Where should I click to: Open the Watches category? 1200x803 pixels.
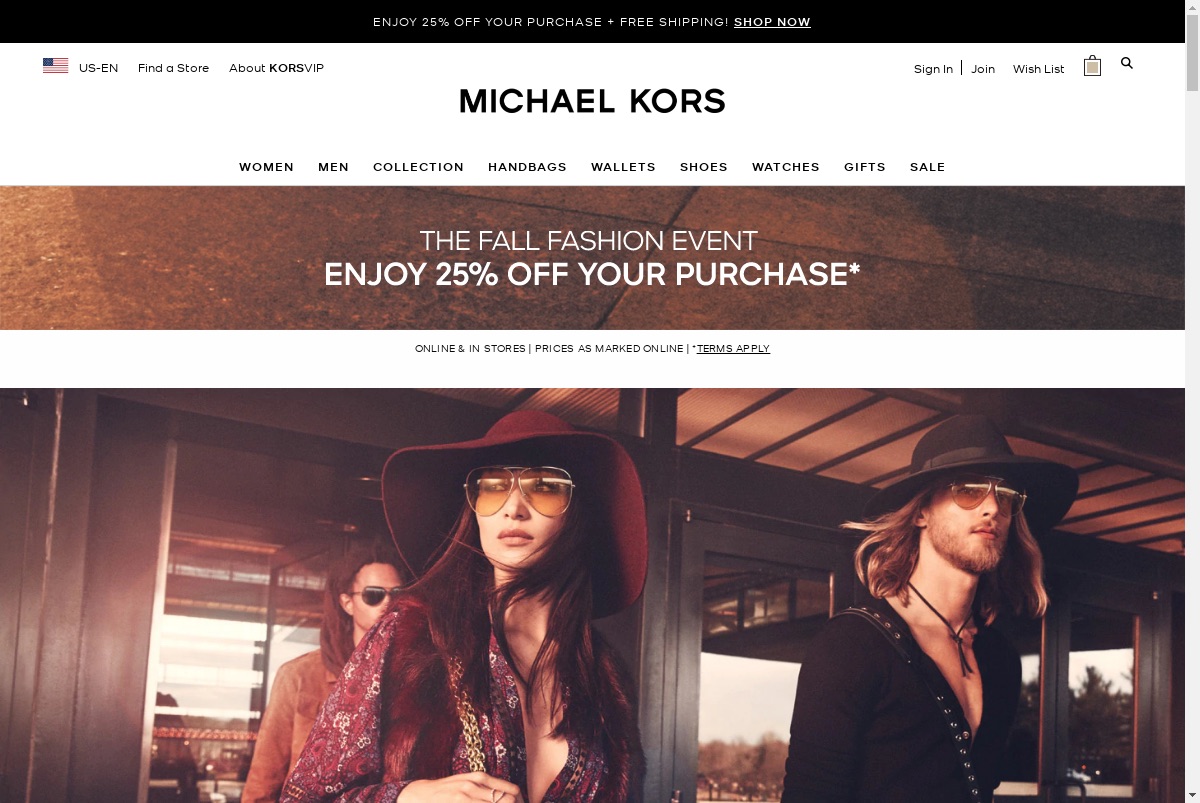[786, 167]
